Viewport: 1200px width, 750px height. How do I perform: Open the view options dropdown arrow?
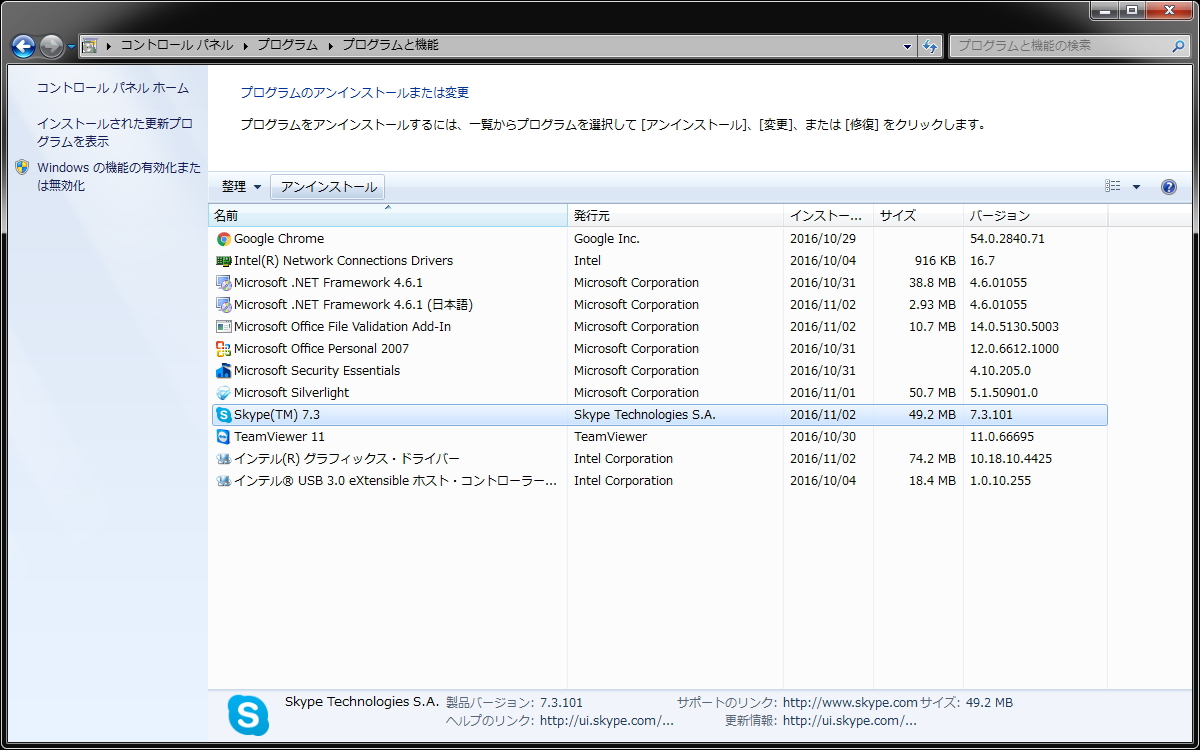pos(1136,187)
